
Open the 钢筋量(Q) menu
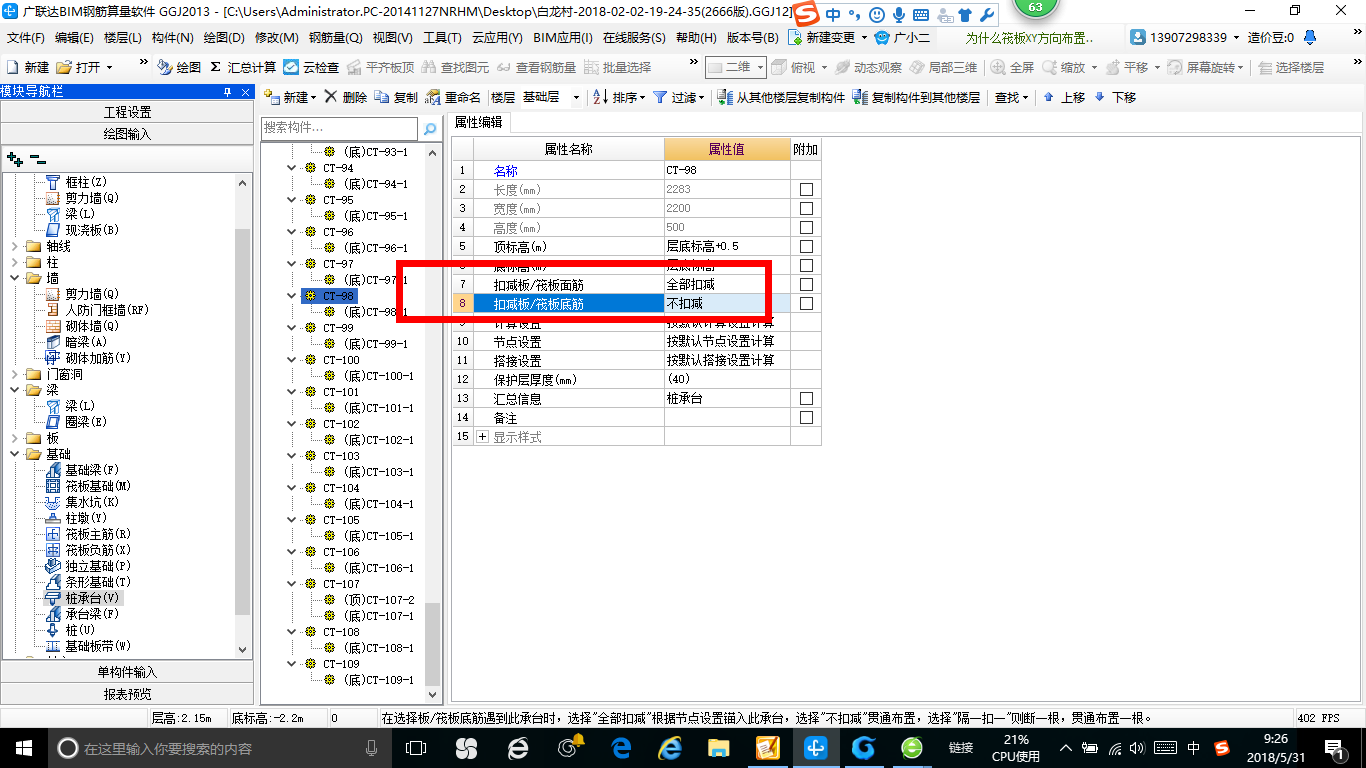[x=335, y=37]
